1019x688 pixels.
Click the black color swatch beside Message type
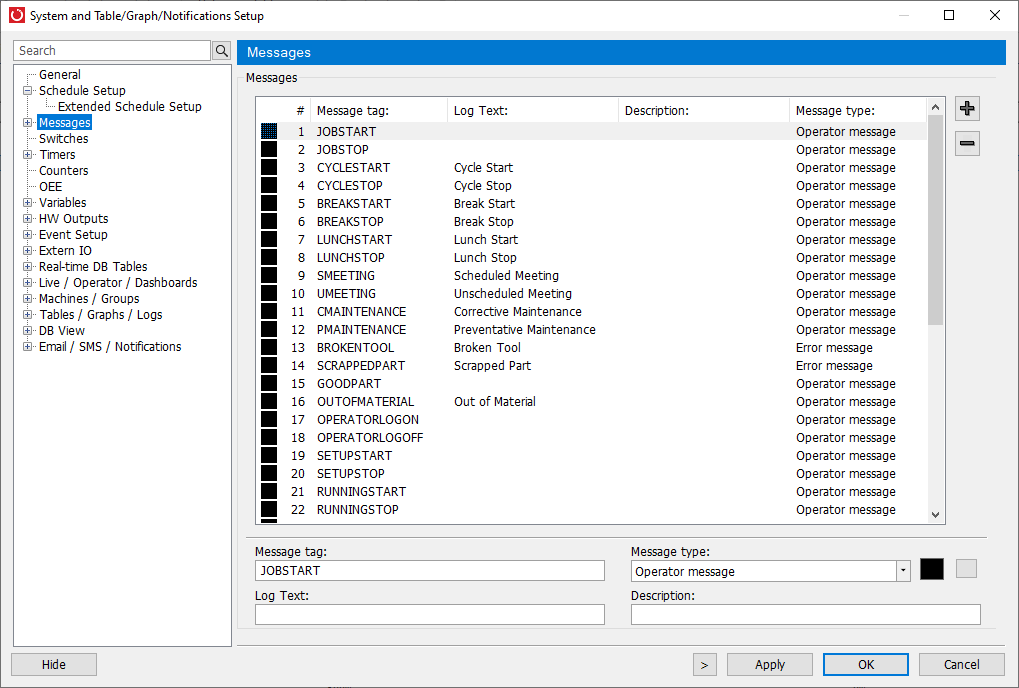pyautogui.click(x=931, y=569)
